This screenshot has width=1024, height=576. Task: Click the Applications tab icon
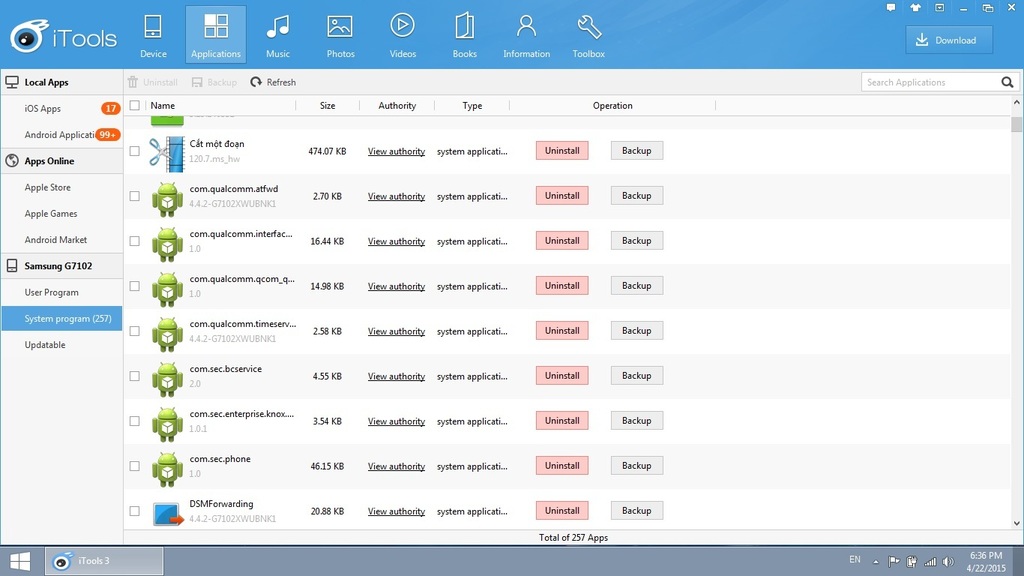click(216, 27)
